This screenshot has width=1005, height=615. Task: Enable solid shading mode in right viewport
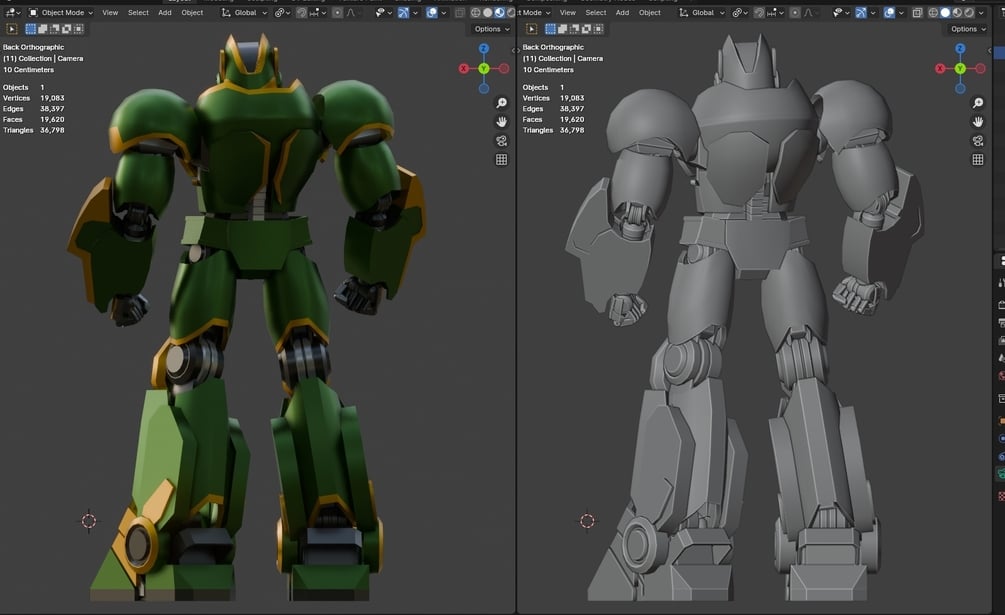pos(945,13)
